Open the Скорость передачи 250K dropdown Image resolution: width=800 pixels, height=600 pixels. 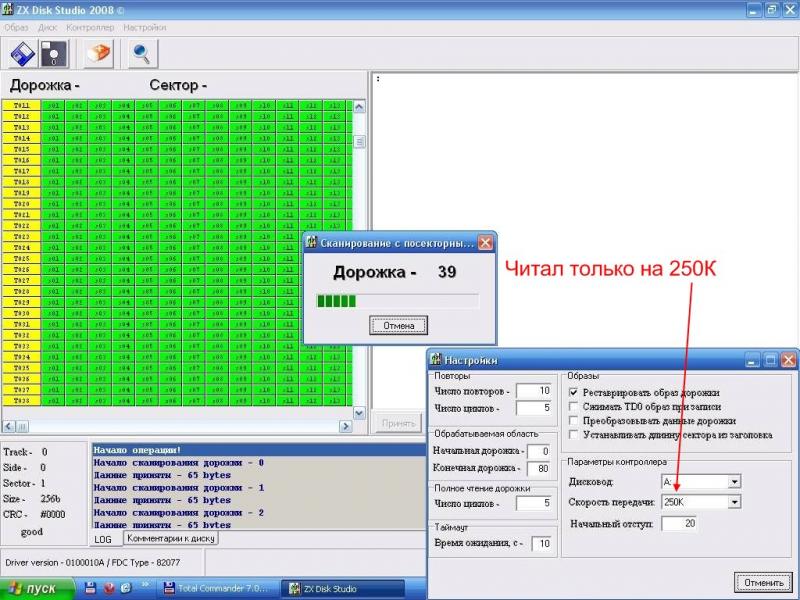[x=735, y=502]
